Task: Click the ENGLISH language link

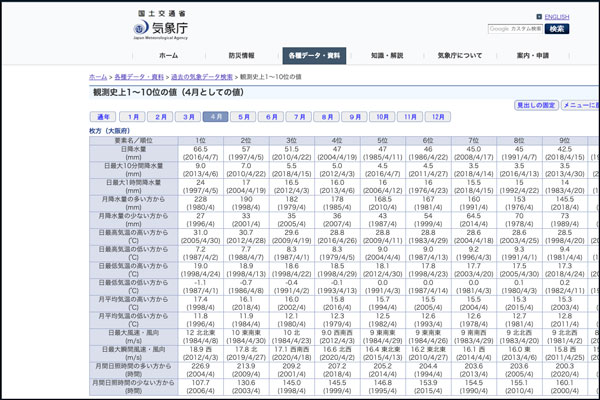Action: click(x=556, y=17)
